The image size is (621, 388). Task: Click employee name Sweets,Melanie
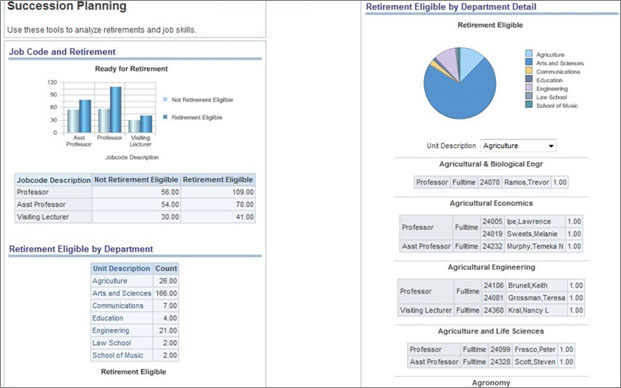tap(532, 234)
